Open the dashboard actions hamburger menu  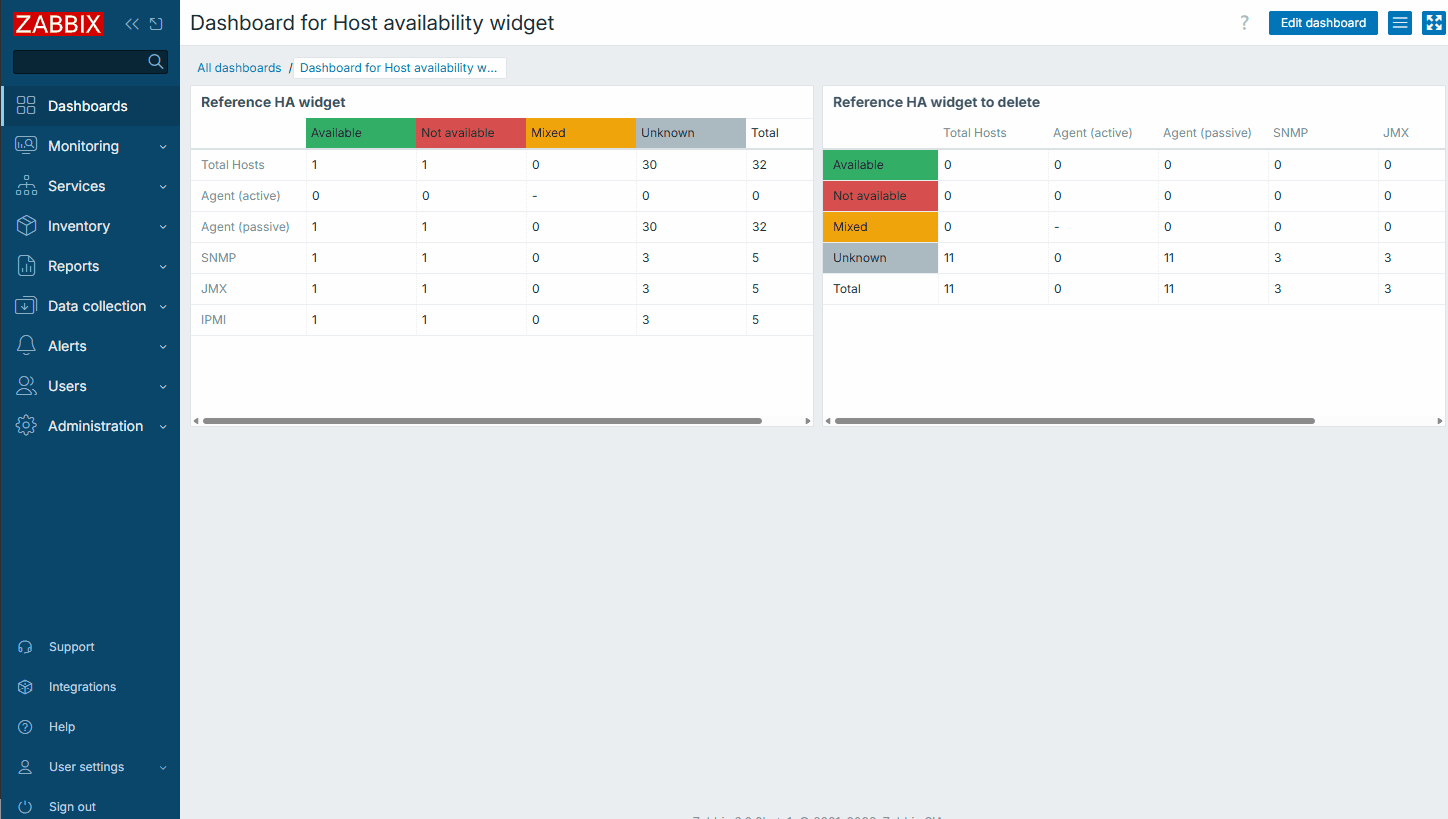(x=1400, y=23)
